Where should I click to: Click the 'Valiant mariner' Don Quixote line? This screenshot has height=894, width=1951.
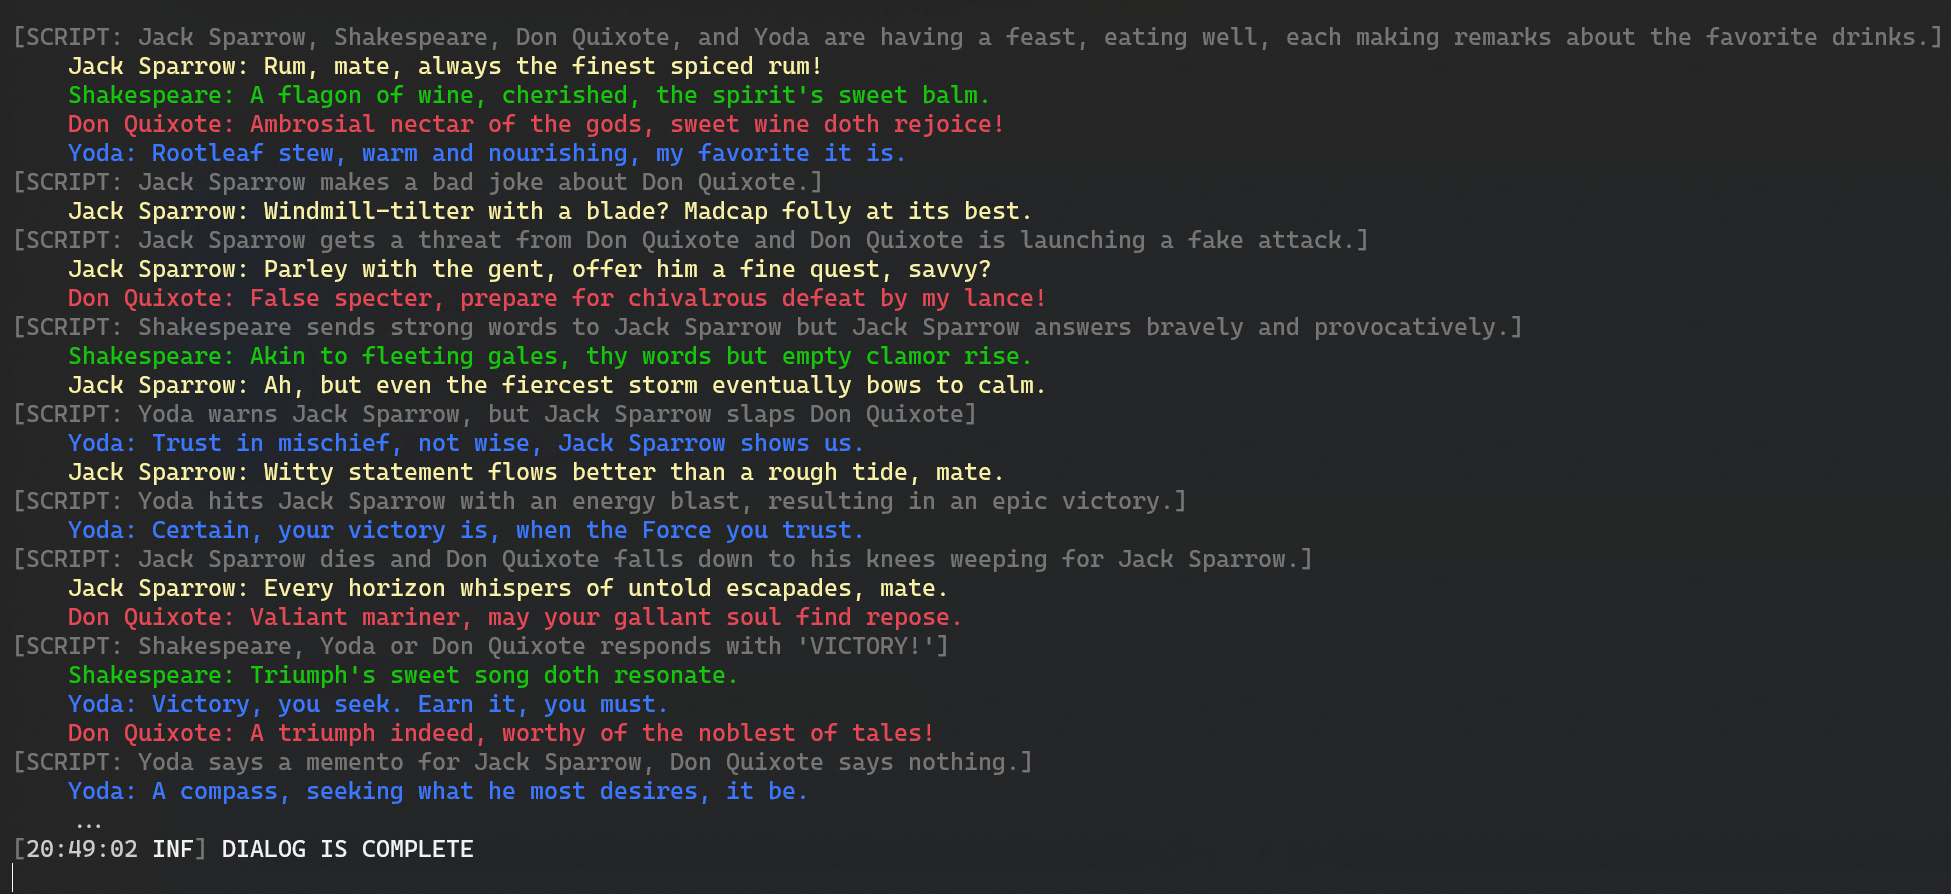[514, 617]
